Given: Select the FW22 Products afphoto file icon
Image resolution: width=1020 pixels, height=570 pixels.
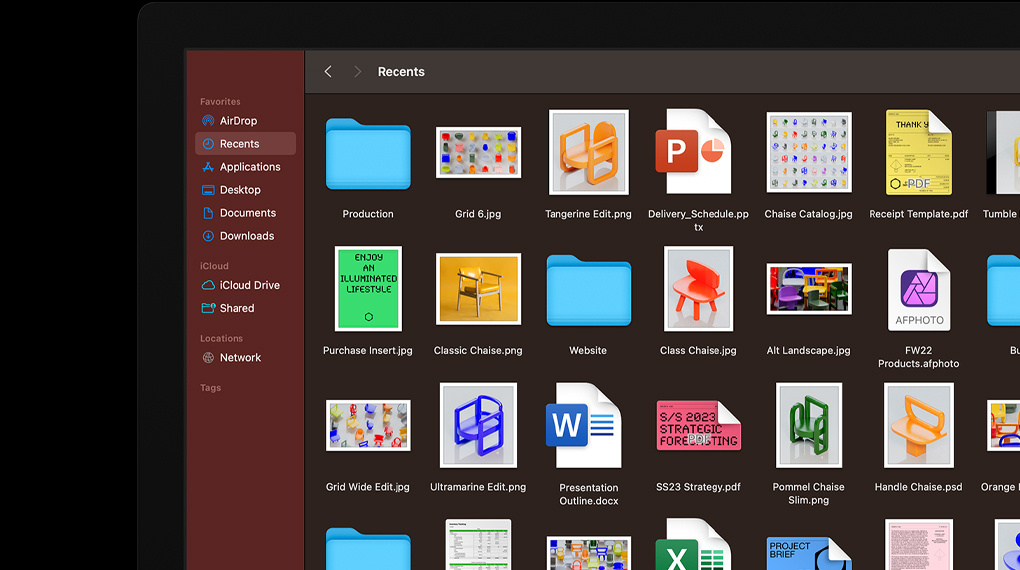Looking at the screenshot, I should [918, 290].
